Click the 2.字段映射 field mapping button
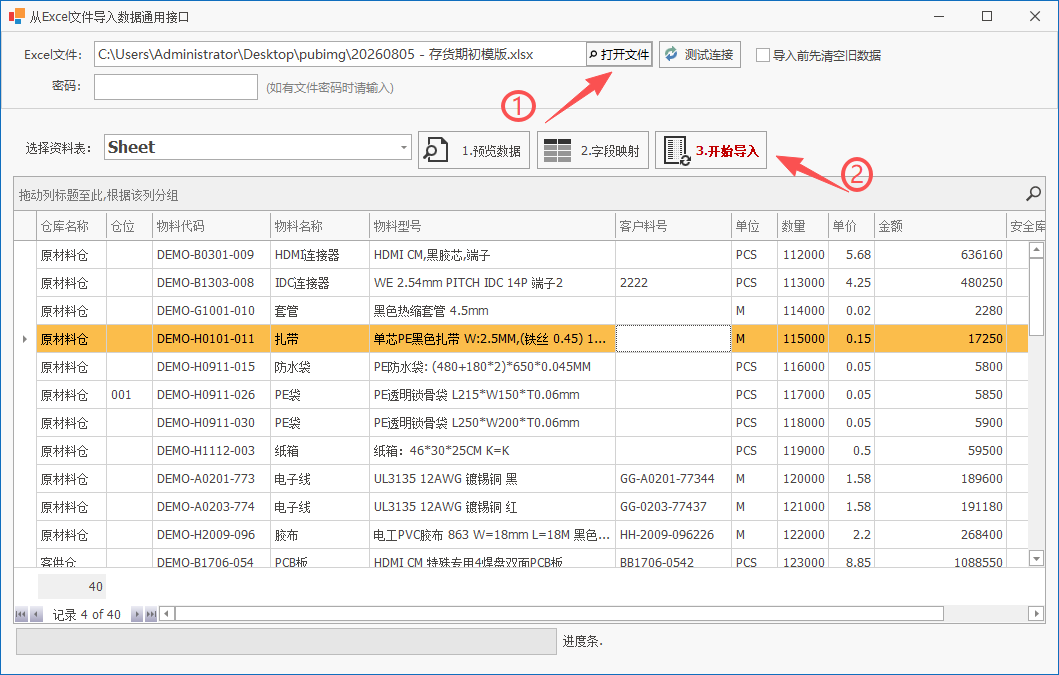 [593, 150]
